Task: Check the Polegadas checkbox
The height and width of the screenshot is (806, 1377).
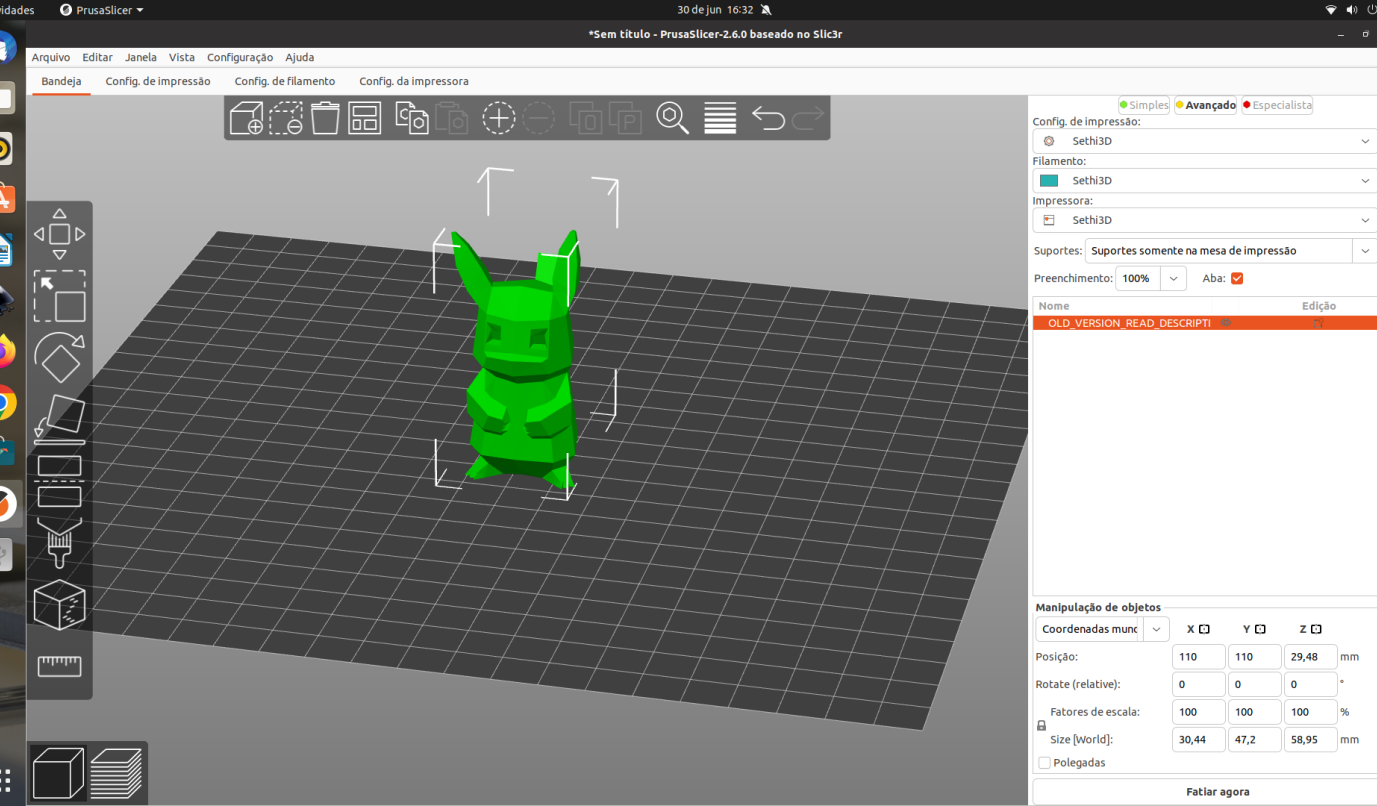Action: [1045, 763]
